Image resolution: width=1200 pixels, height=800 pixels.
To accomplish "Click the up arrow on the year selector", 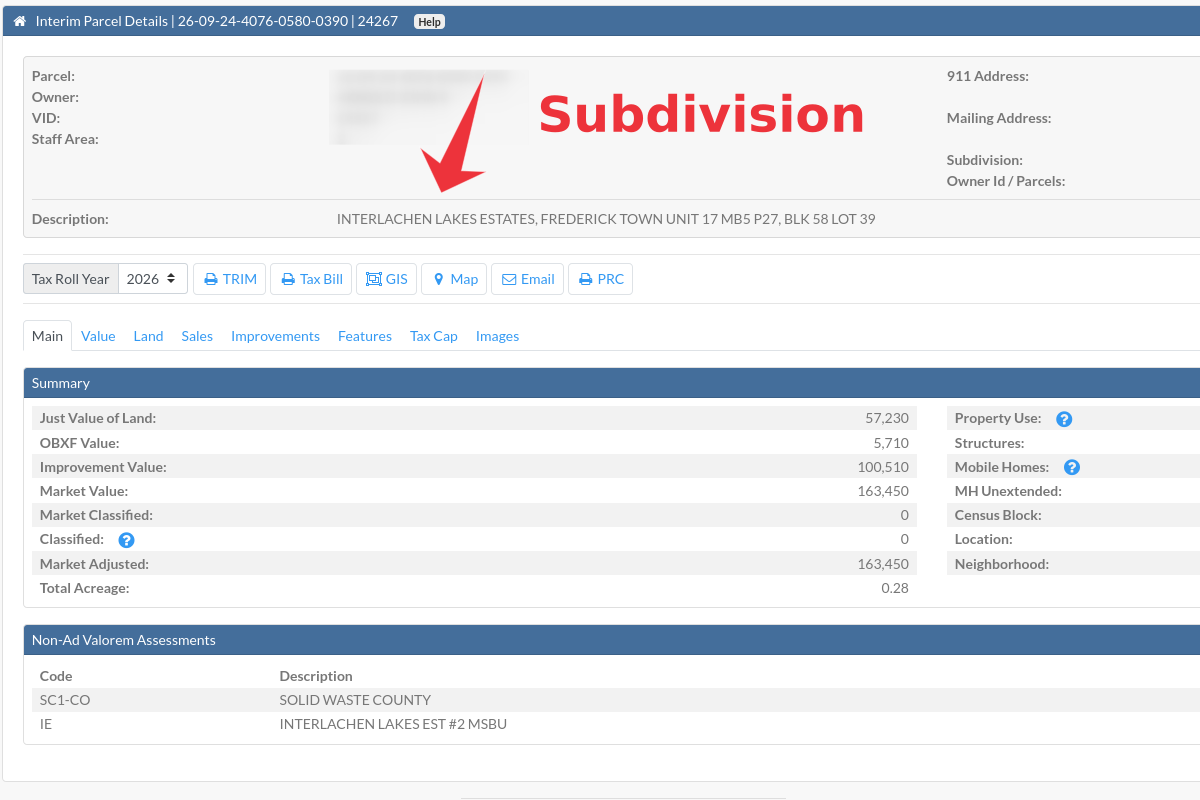I will (171, 276).
